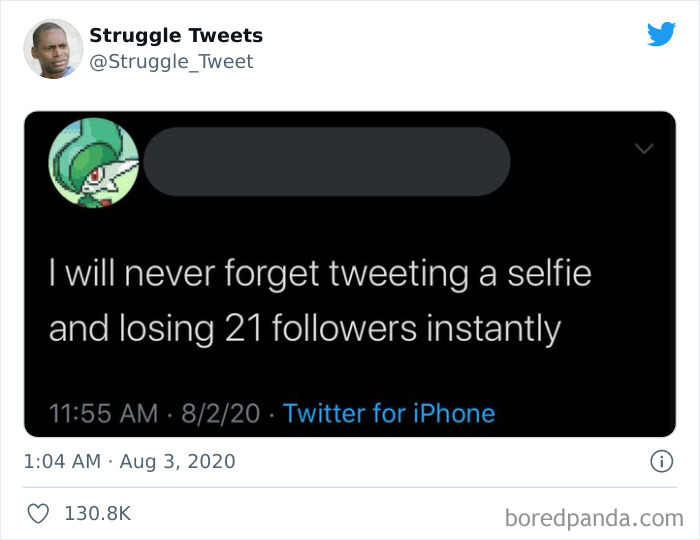Viewport: 700px width, 540px height.
Task: Like the tweet with the heart icon
Action: tap(38, 513)
